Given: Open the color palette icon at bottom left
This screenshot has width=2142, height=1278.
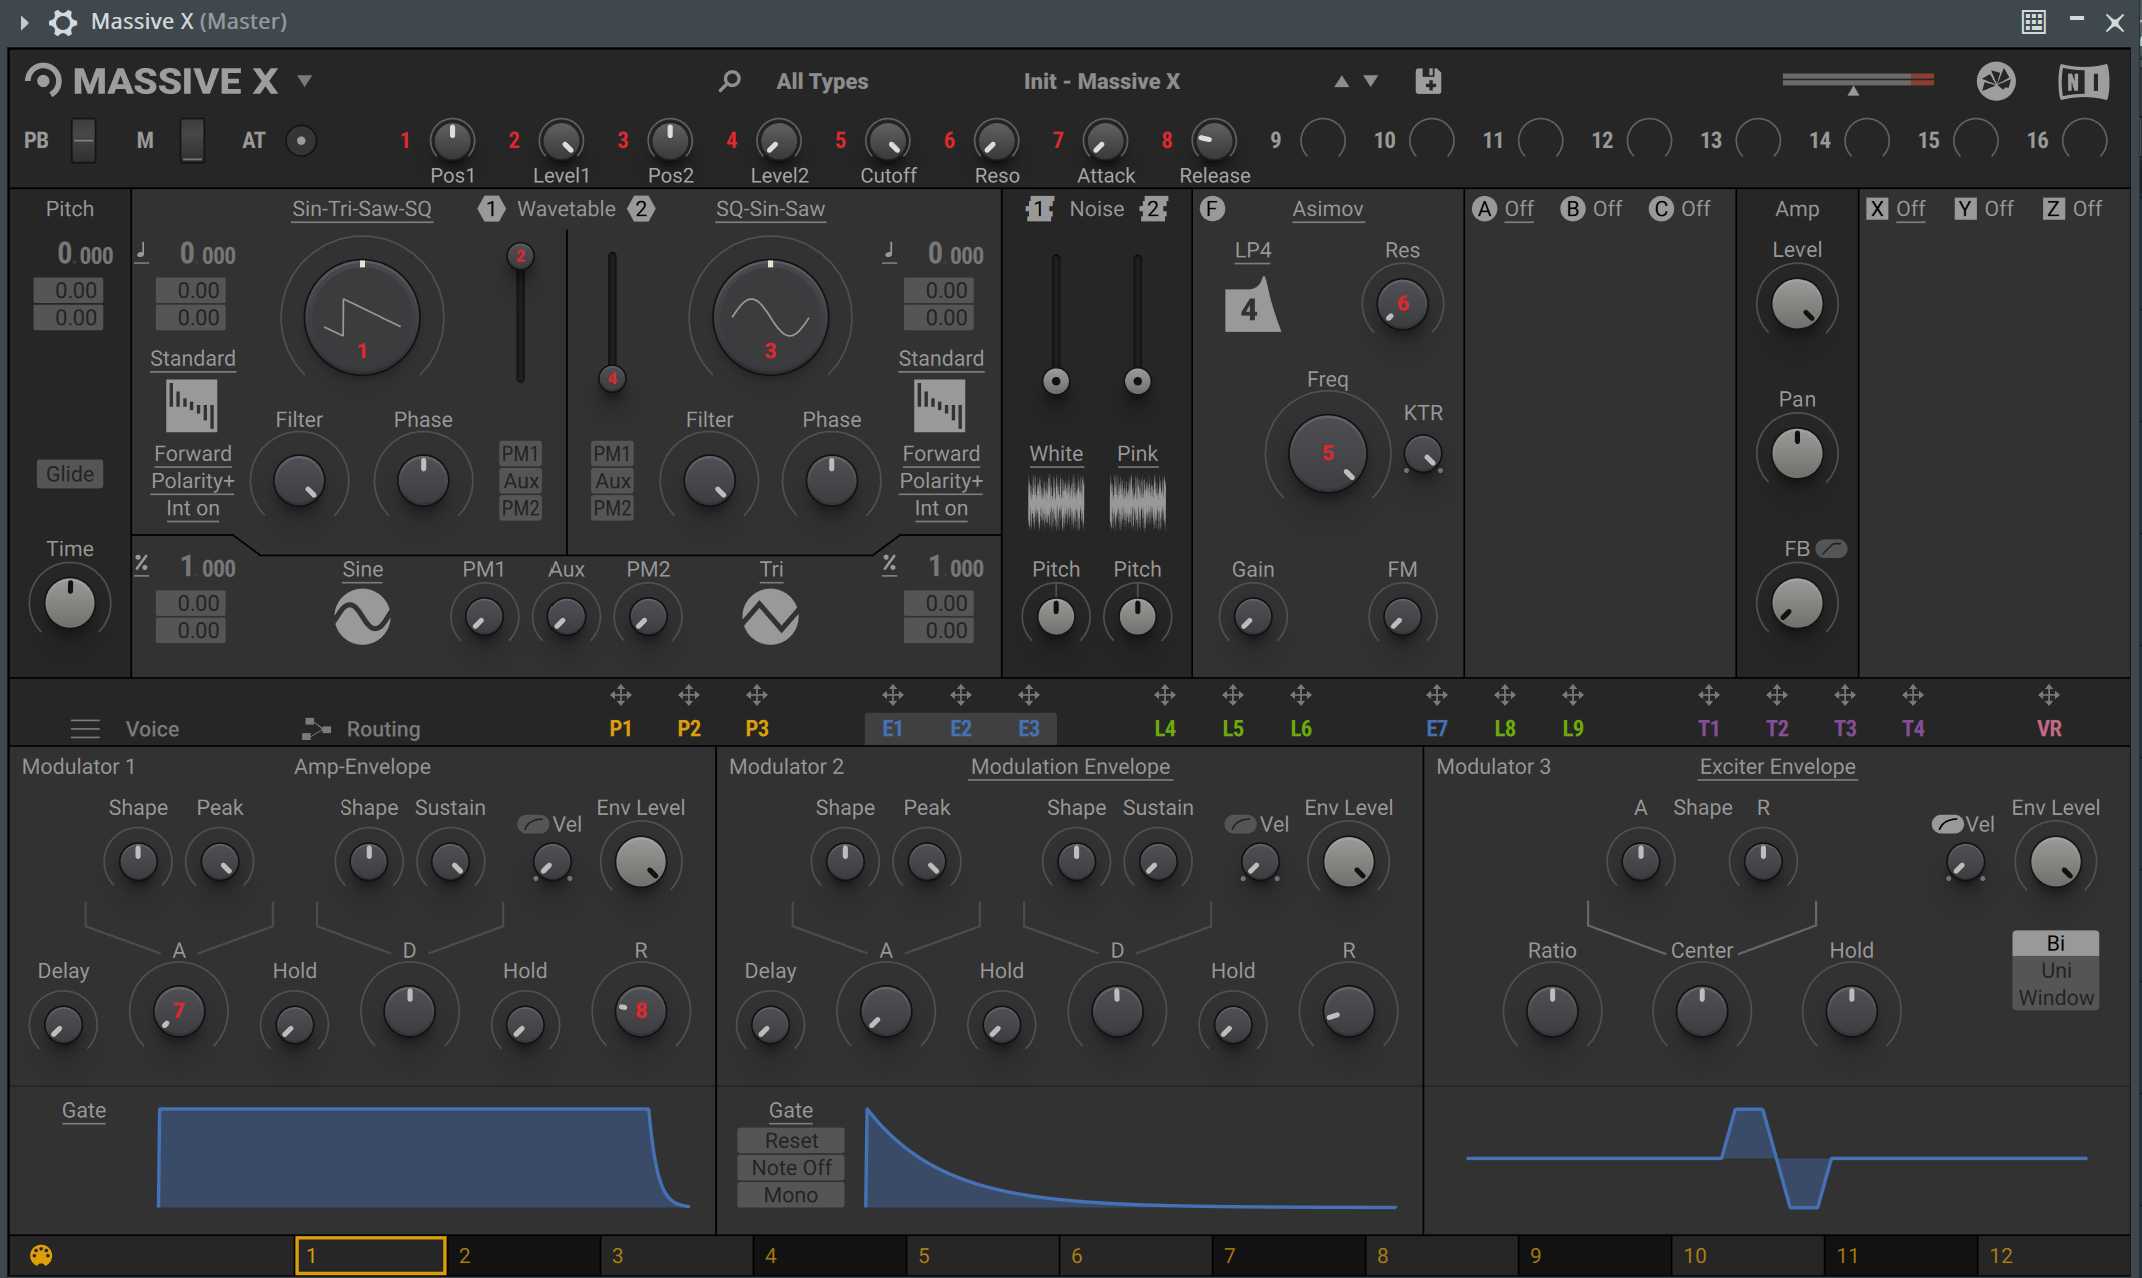Looking at the screenshot, I should pos(41,1255).
